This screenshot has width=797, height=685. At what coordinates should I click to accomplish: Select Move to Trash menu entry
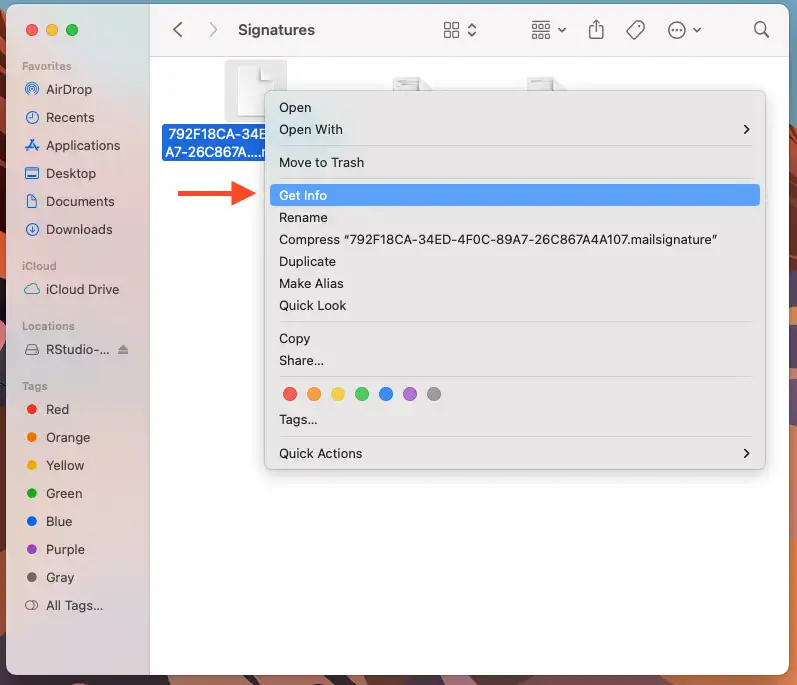click(321, 162)
